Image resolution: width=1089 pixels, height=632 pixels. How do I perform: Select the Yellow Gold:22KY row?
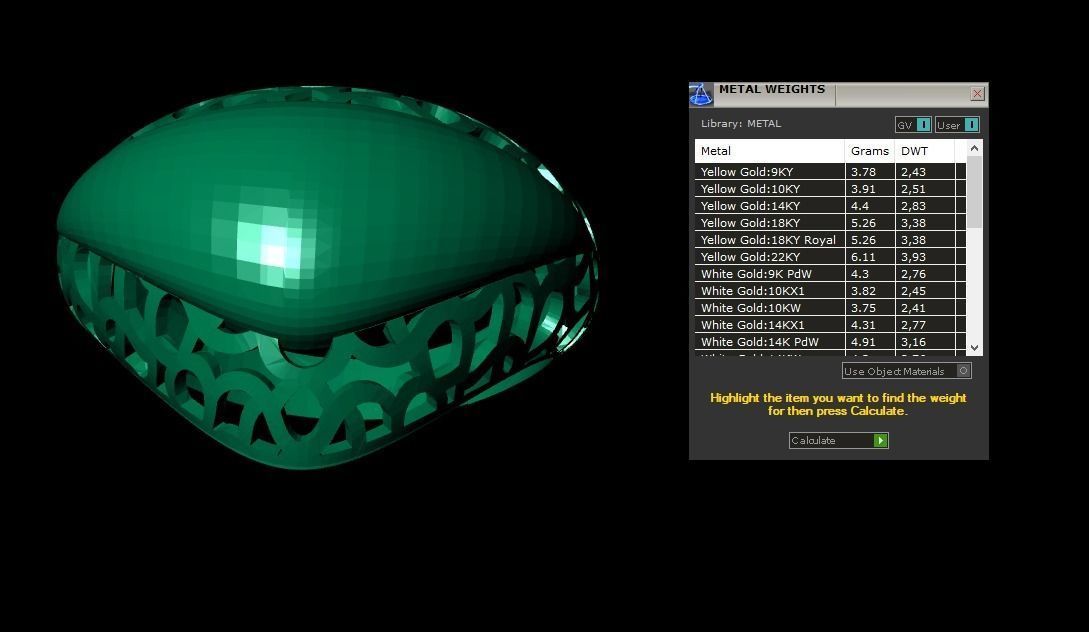click(x=830, y=257)
